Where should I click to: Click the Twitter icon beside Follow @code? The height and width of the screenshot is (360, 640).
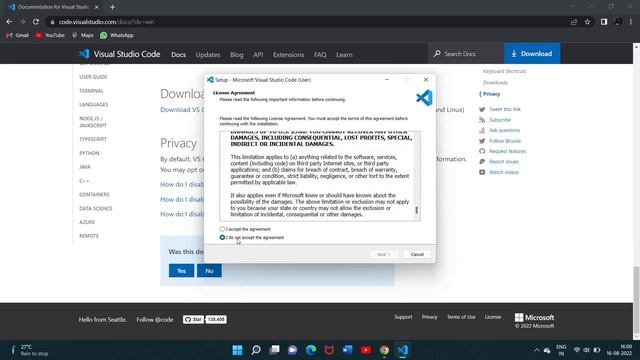point(482,141)
